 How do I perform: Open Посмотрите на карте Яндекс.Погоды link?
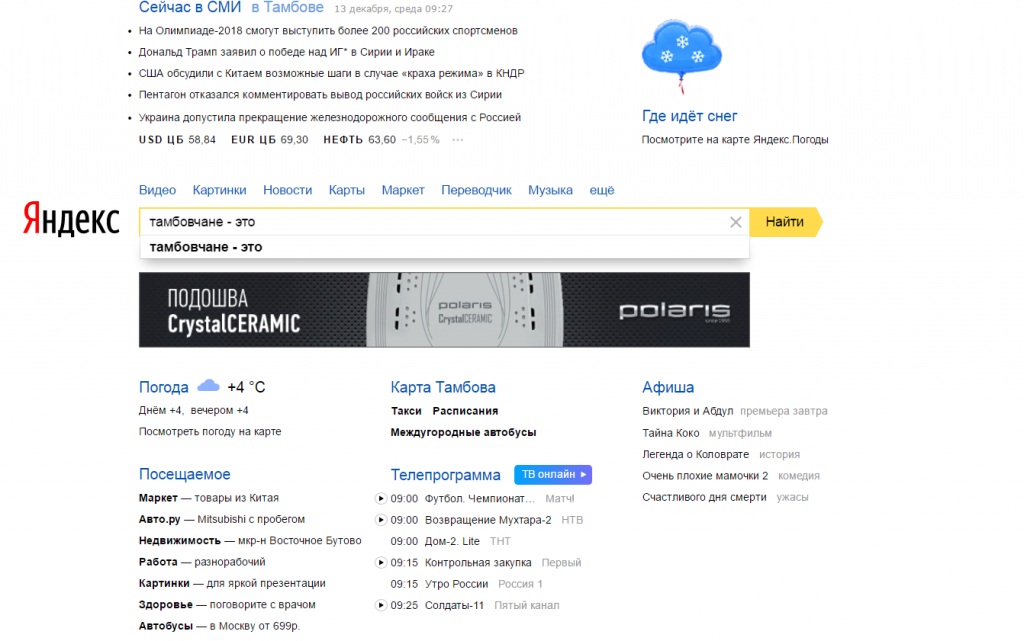735,140
